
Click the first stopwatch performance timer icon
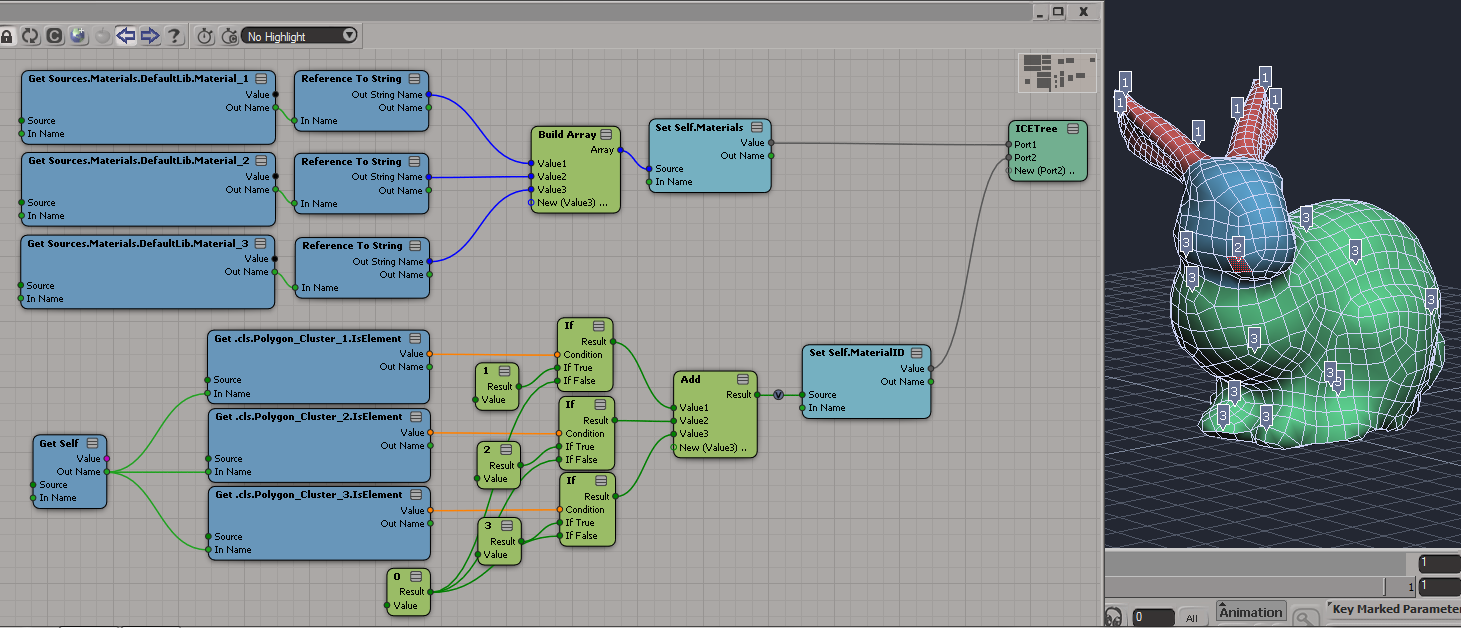(205, 37)
